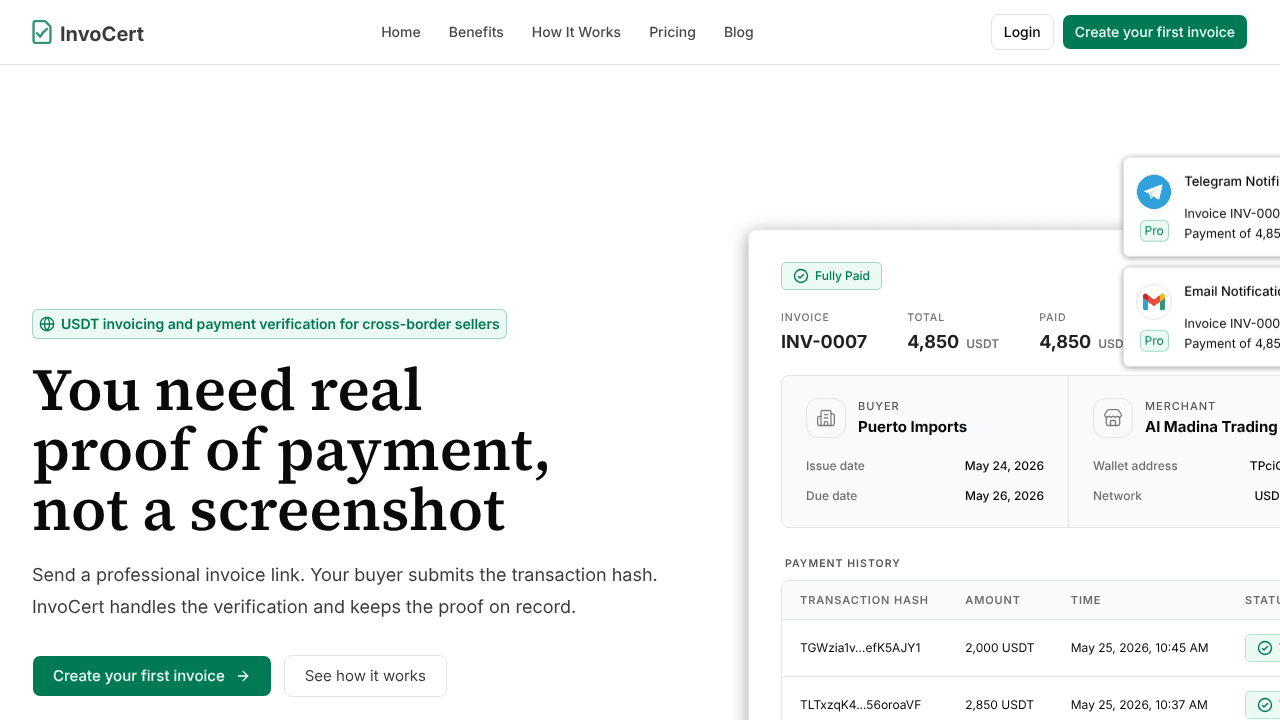The image size is (1280, 720).
Task: Click time May 25, 2026, 10:37 AM
Action: click(1139, 705)
